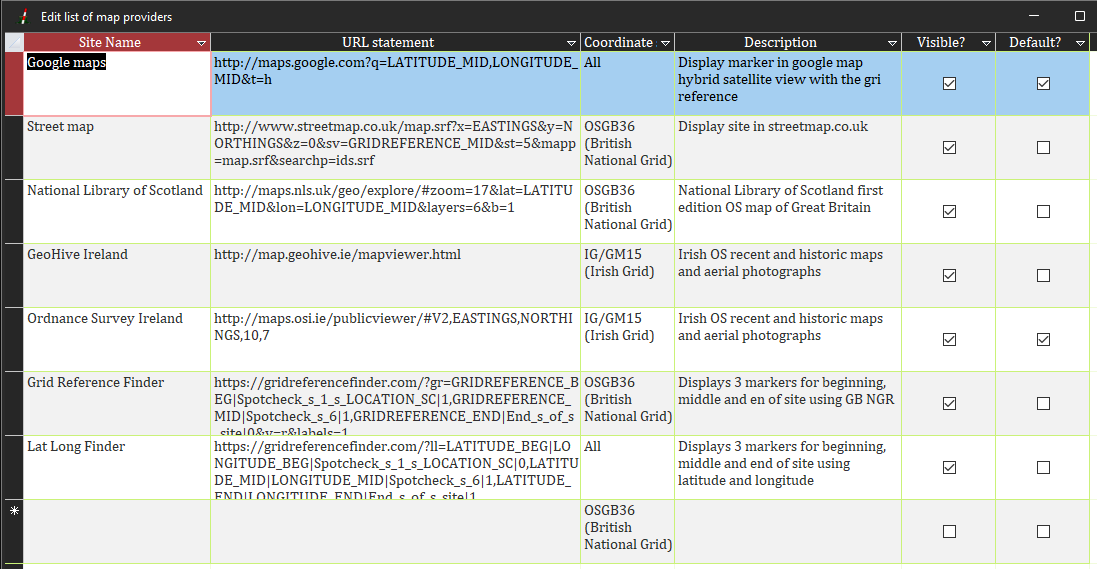Image resolution: width=1097 pixels, height=569 pixels.
Task: Click the National Library of Scotland URL cell
Action: 395,208
